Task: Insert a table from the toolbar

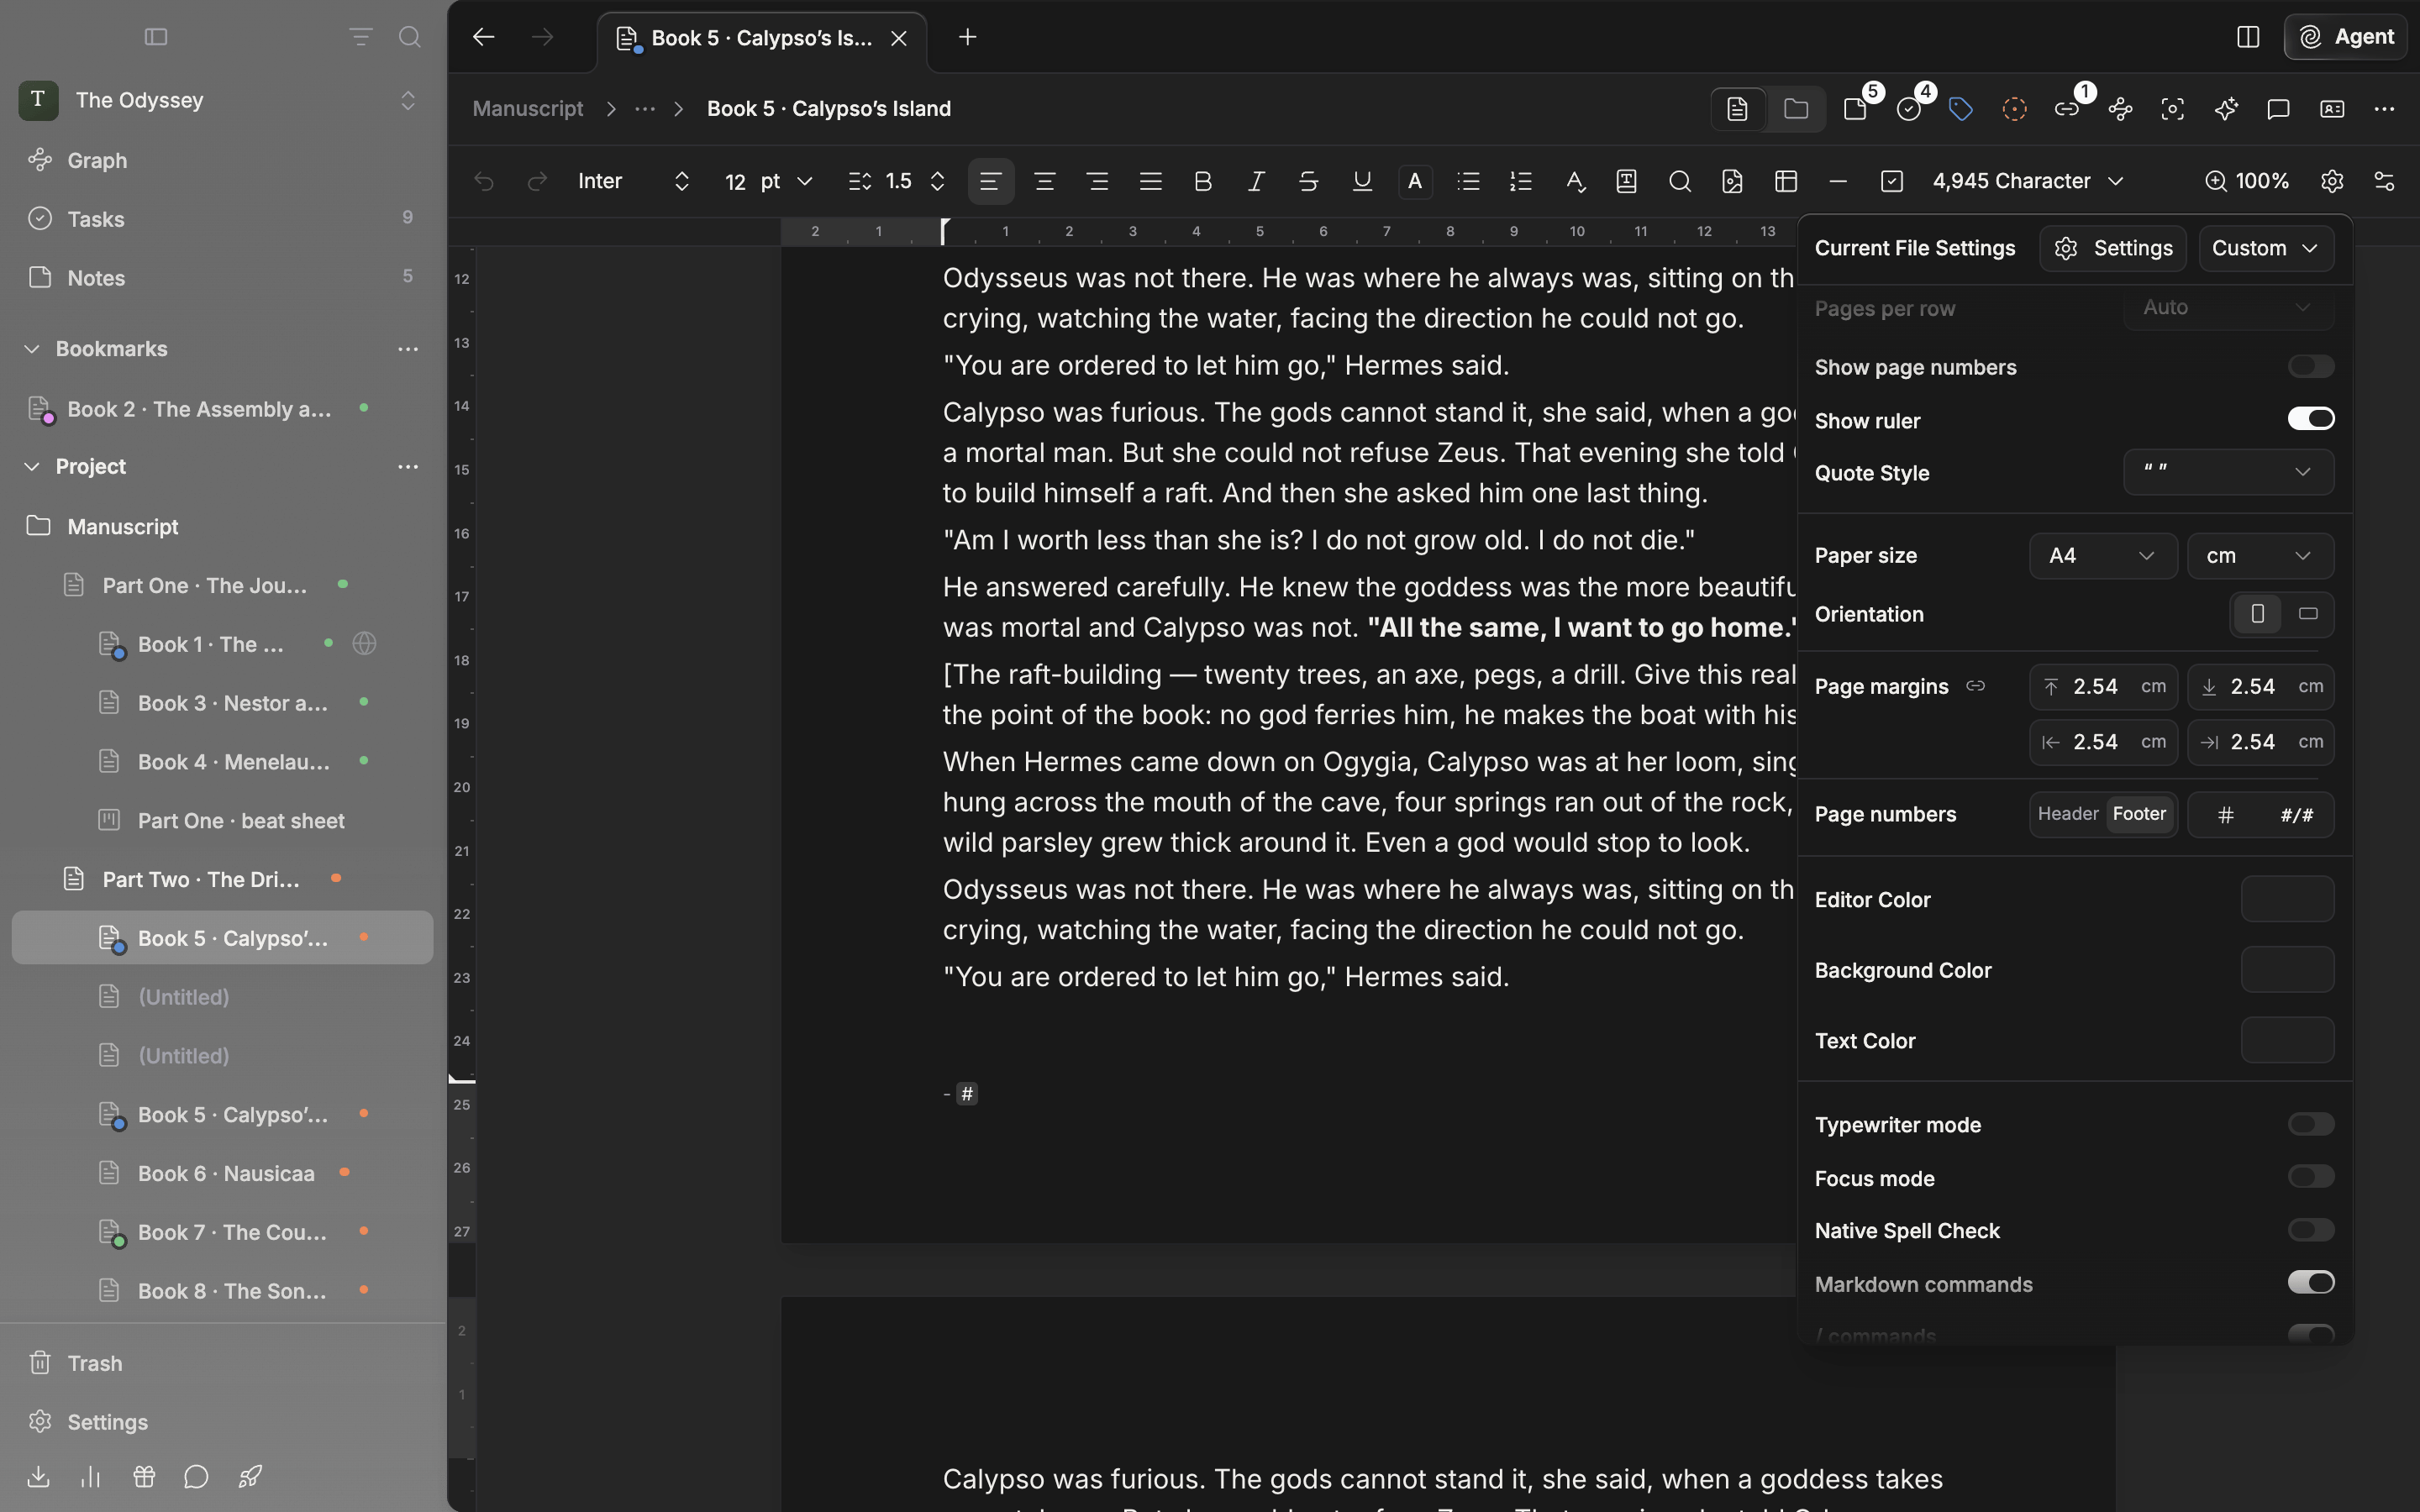Action: point(1786,181)
